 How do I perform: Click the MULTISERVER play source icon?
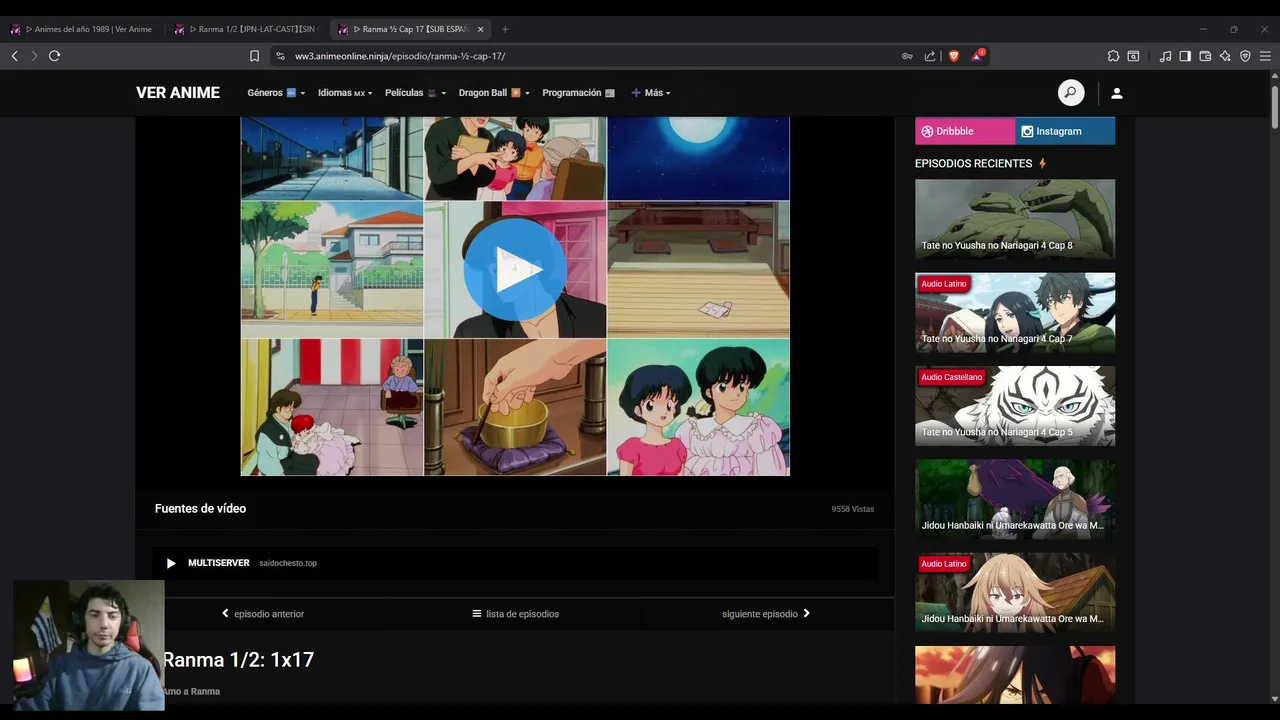coord(171,563)
